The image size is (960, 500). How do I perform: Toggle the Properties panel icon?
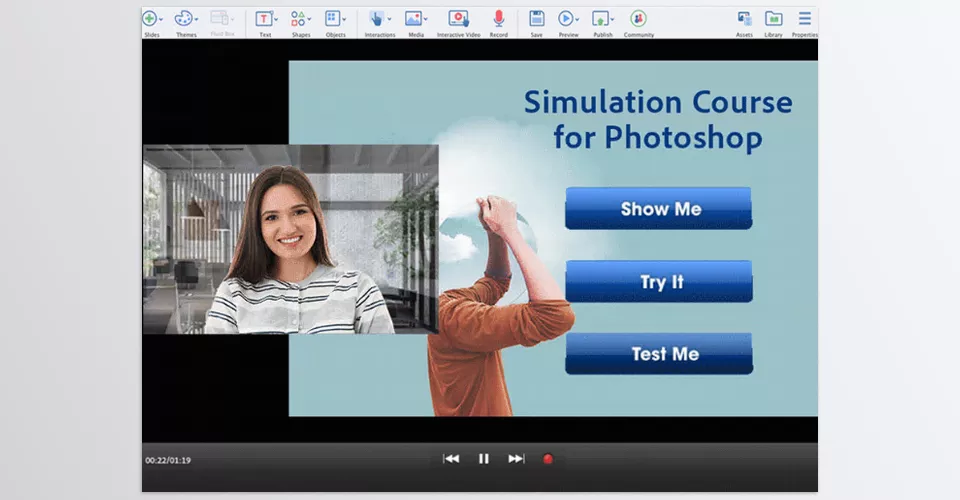[804, 18]
